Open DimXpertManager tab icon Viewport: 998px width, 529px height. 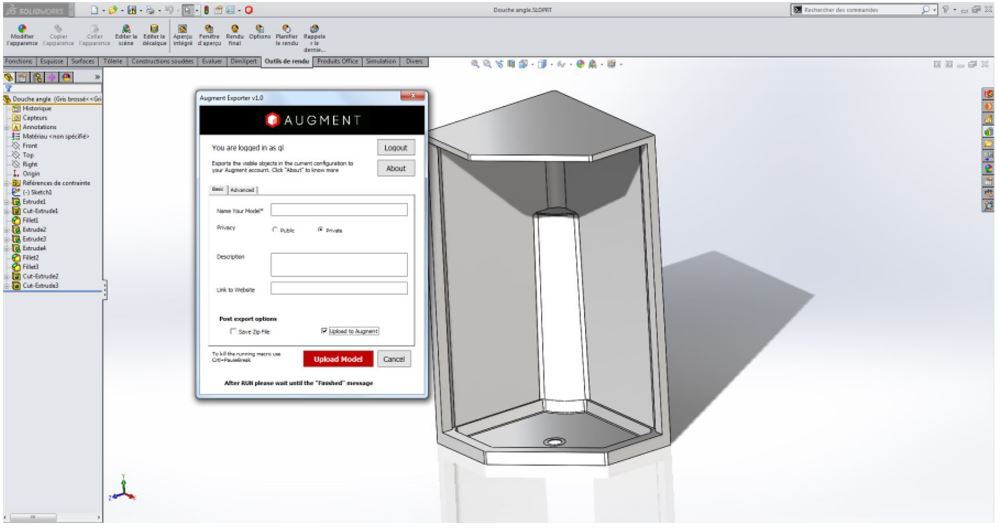tap(52, 77)
